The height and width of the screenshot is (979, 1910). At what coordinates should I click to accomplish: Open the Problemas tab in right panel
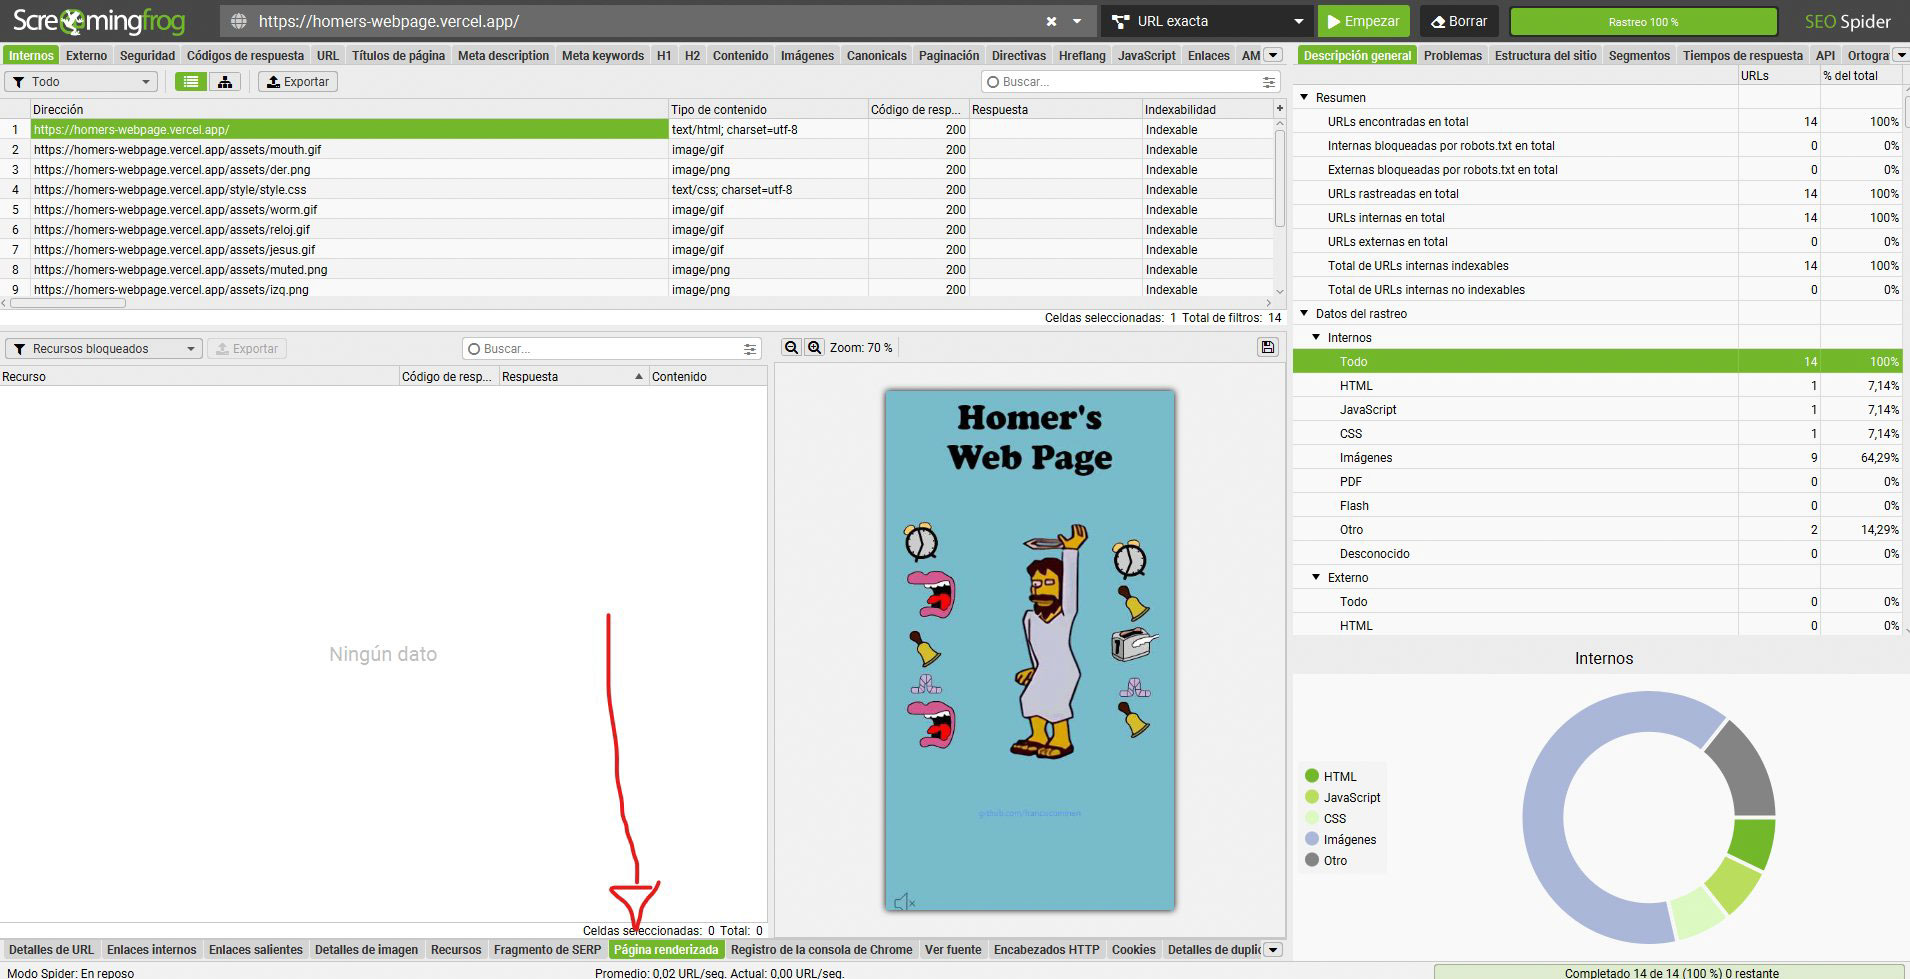tap(1453, 55)
